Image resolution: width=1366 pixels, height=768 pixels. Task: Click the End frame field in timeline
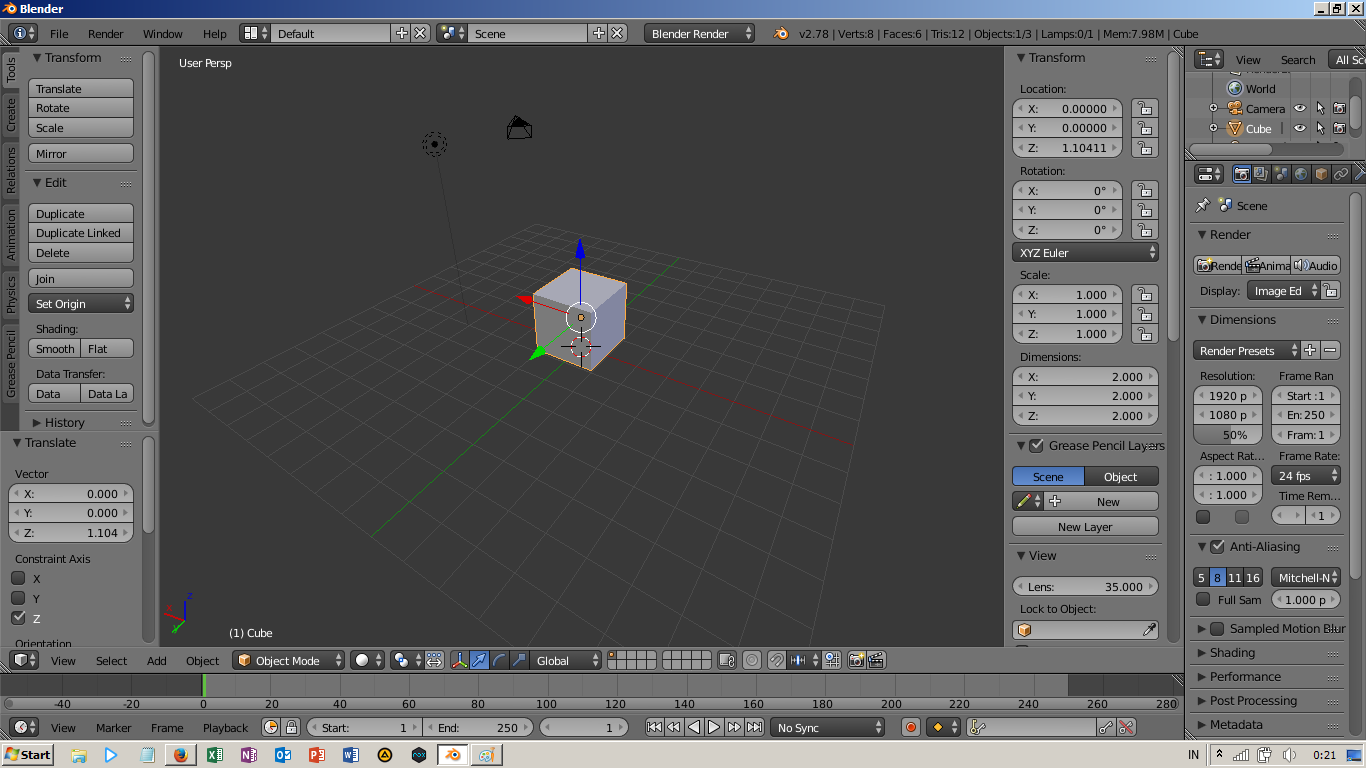pyautogui.click(x=478, y=727)
